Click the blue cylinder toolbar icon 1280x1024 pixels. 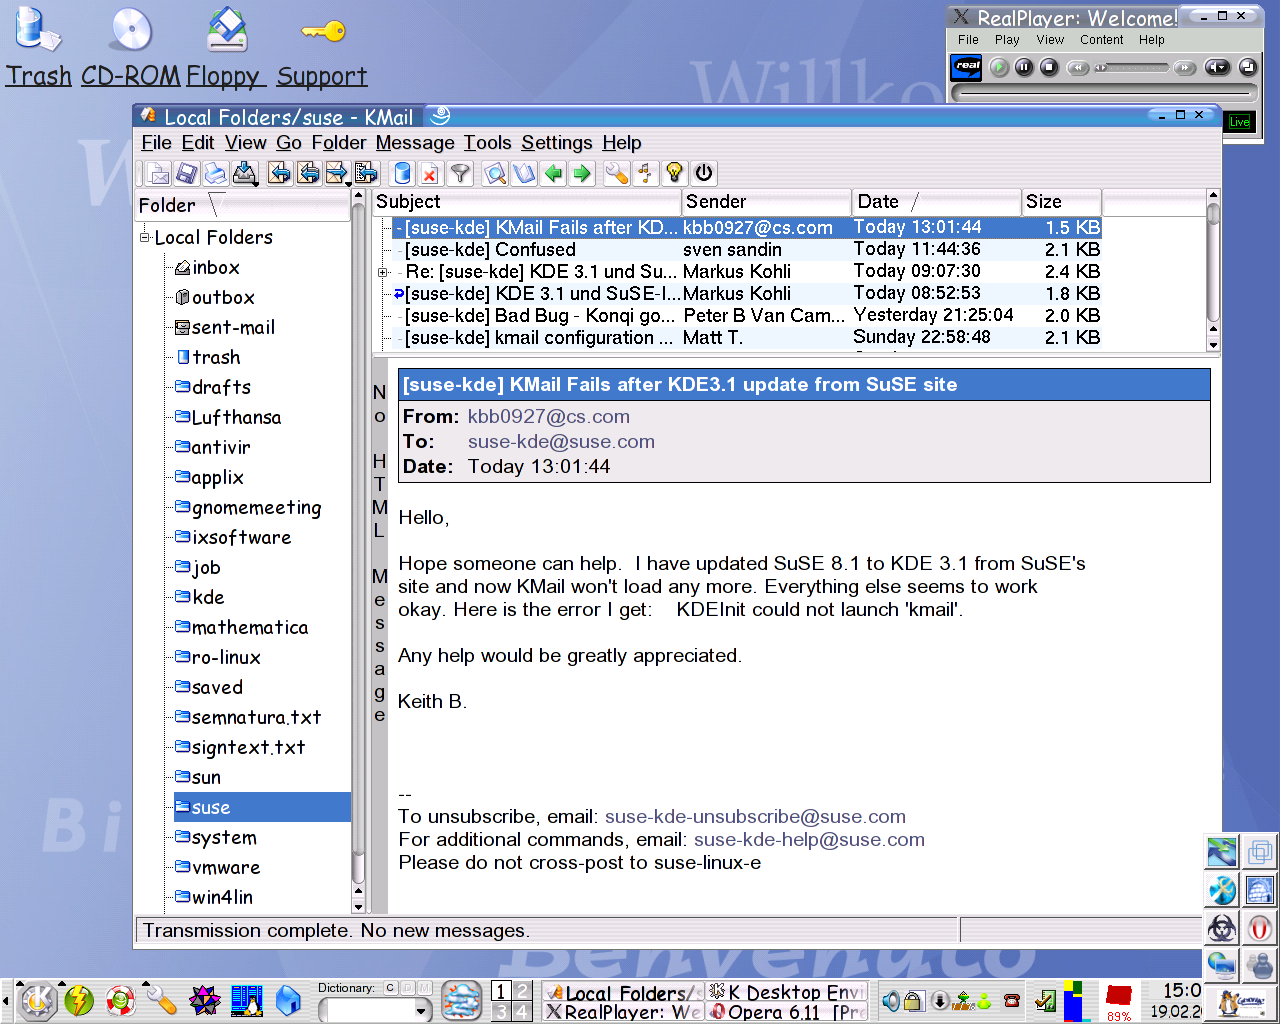coord(402,173)
